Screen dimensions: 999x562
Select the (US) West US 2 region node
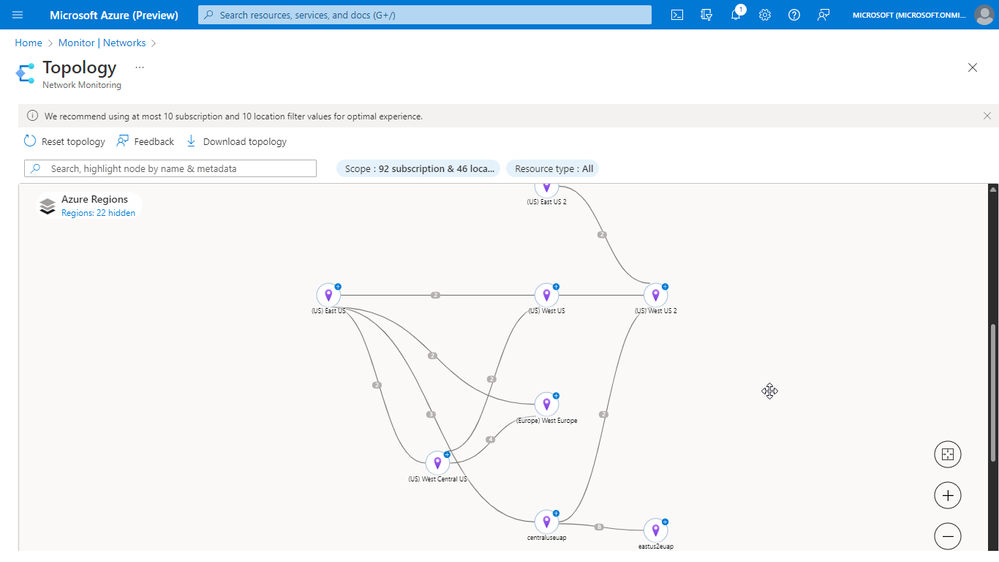(656, 295)
